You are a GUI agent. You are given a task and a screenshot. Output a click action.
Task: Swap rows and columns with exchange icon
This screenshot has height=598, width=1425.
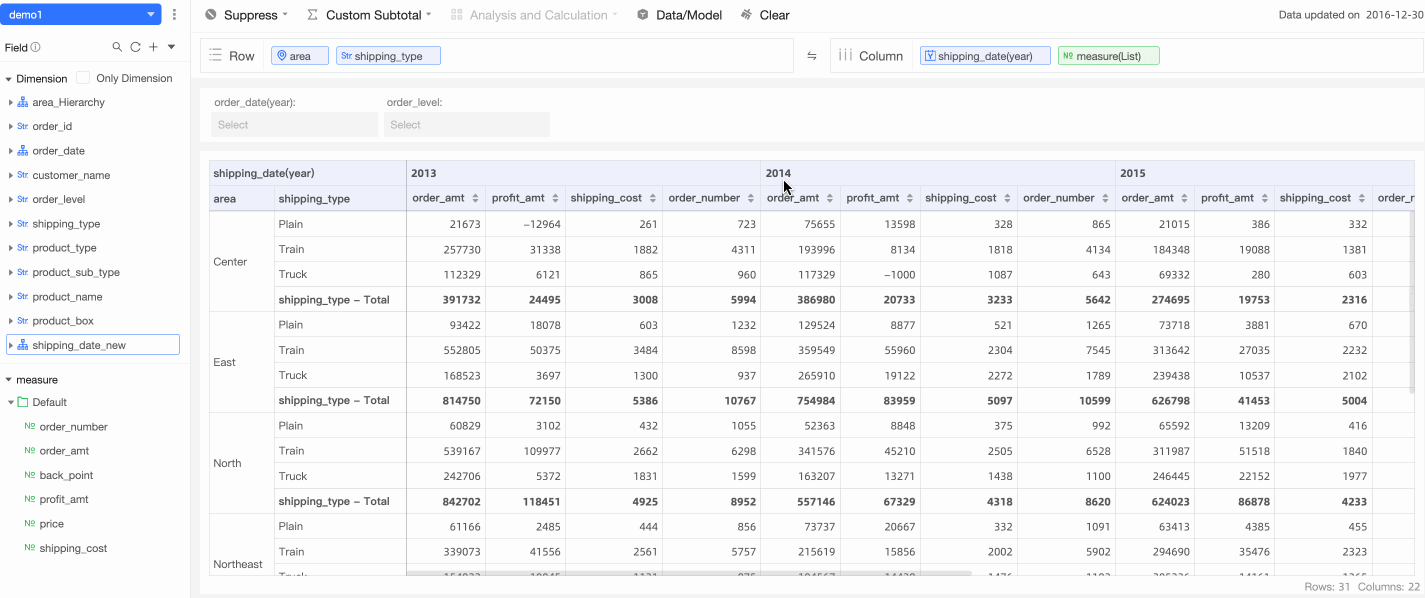point(812,57)
